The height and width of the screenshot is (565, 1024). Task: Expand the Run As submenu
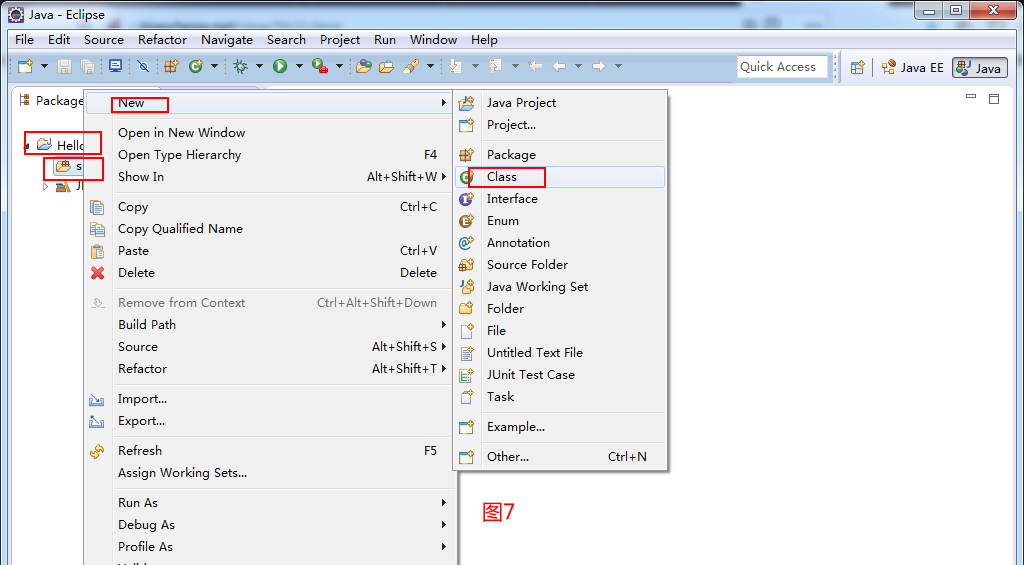click(269, 503)
